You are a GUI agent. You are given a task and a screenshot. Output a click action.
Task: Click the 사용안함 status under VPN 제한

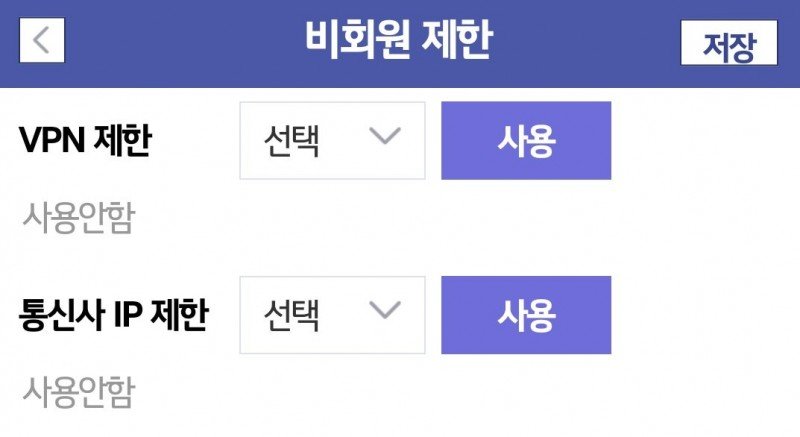click(79, 218)
